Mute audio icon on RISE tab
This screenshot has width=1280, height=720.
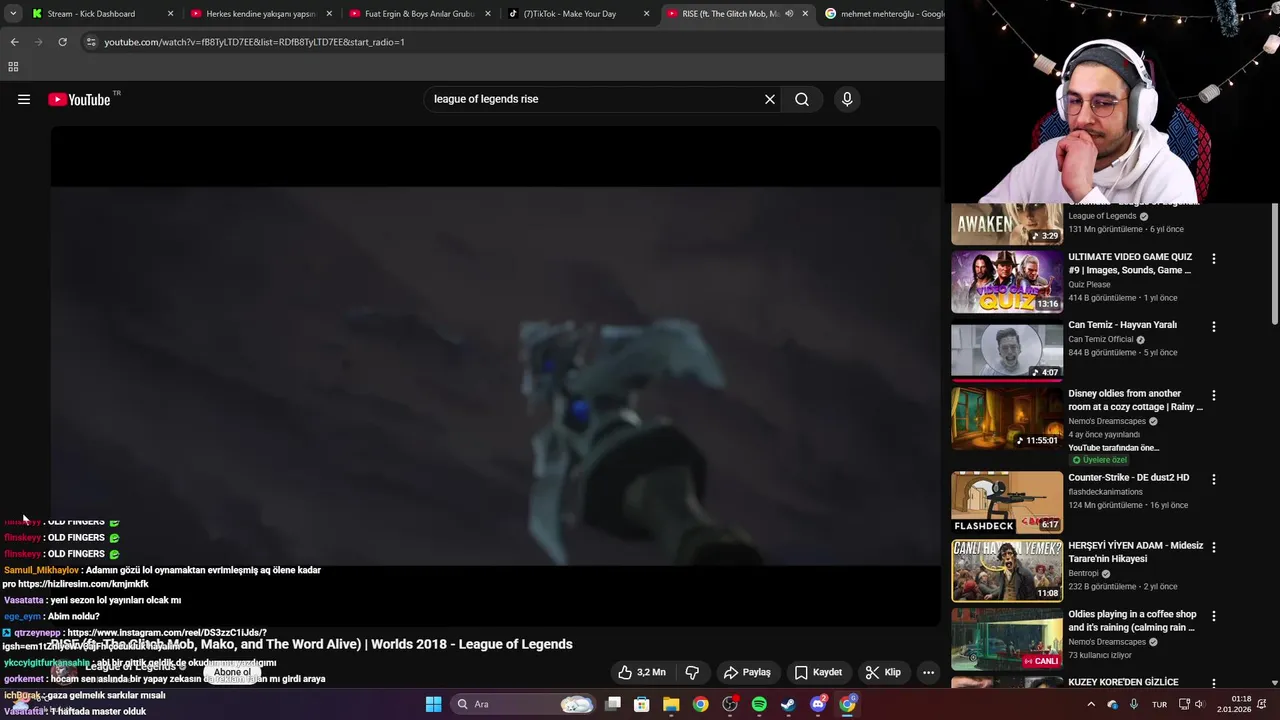tap(789, 14)
